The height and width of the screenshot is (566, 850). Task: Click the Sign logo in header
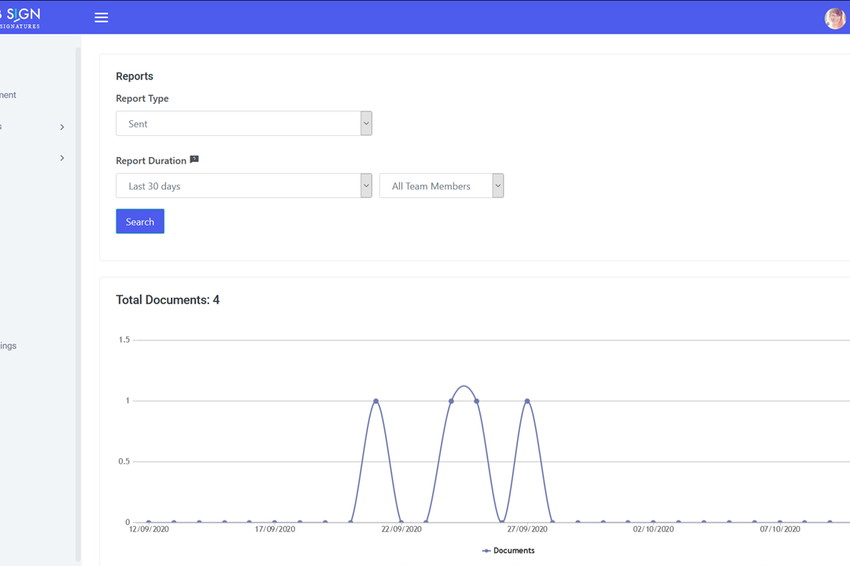pyautogui.click(x=20, y=18)
